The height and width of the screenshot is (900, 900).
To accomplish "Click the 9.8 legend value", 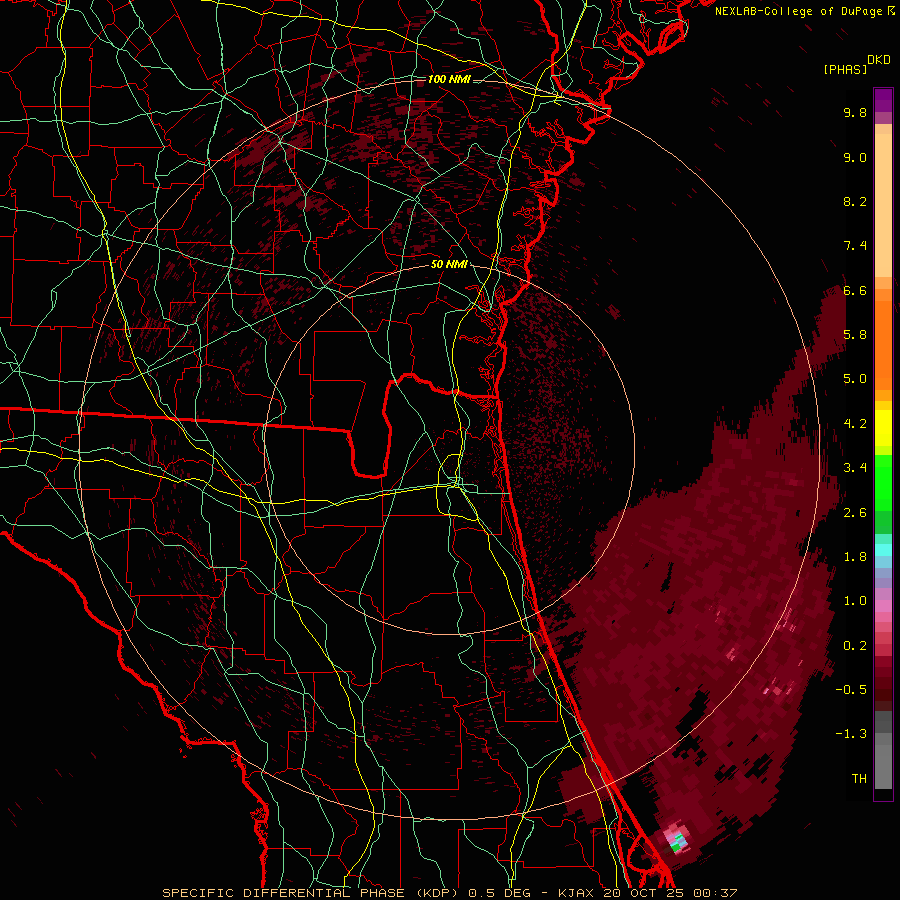I will (x=855, y=112).
